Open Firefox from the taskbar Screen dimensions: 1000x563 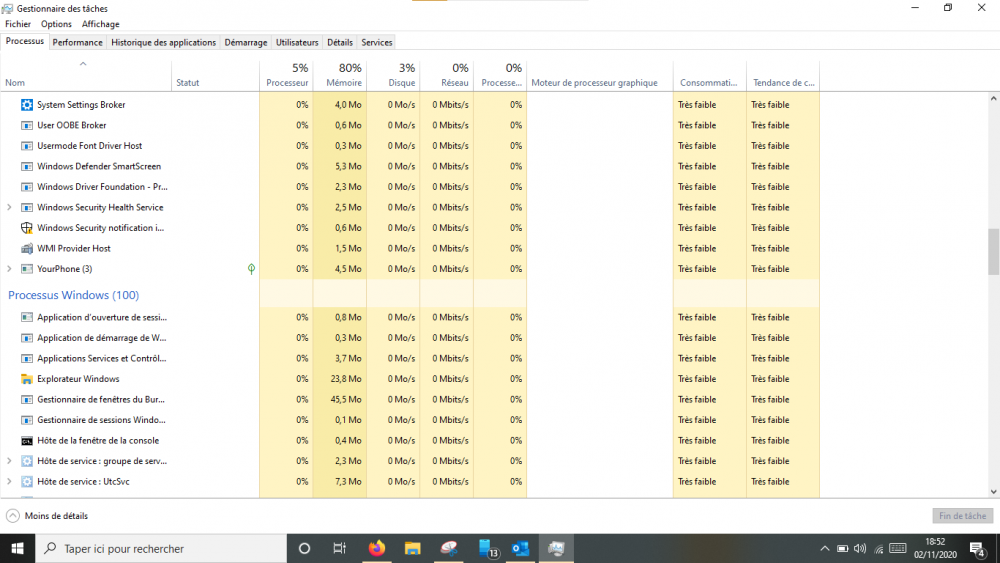pyautogui.click(x=377, y=548)
